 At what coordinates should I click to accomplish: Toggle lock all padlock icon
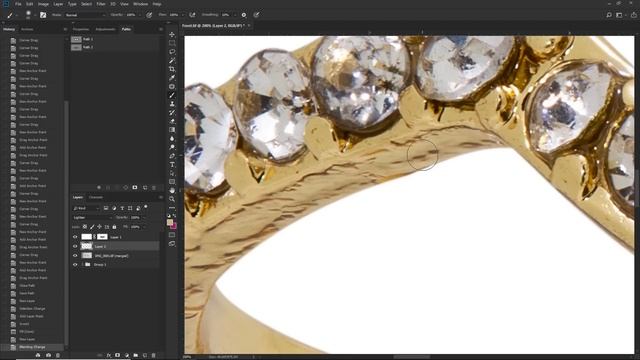[114, 227]
